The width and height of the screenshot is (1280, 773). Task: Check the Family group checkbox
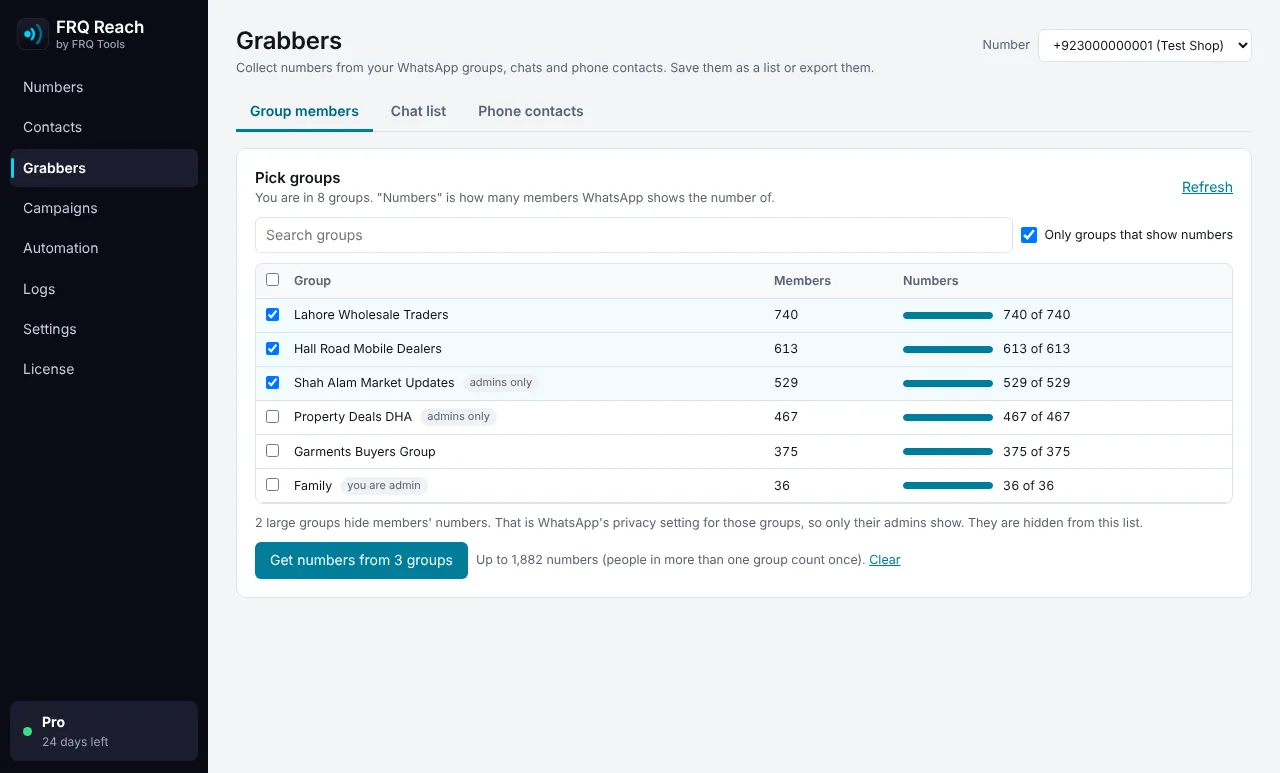coord(272,485)
